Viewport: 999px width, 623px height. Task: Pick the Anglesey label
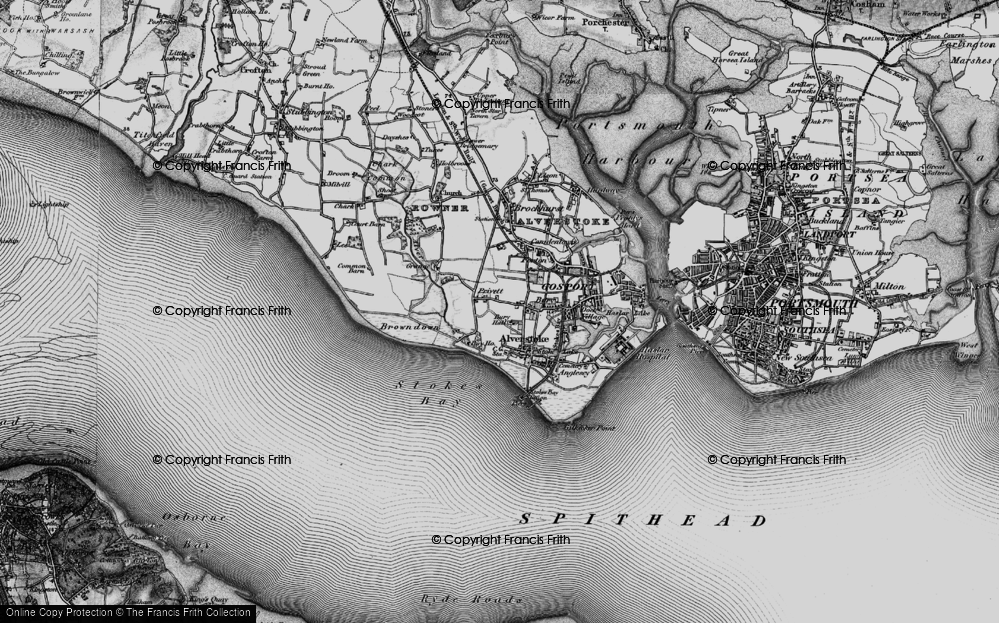click(574, 374)
